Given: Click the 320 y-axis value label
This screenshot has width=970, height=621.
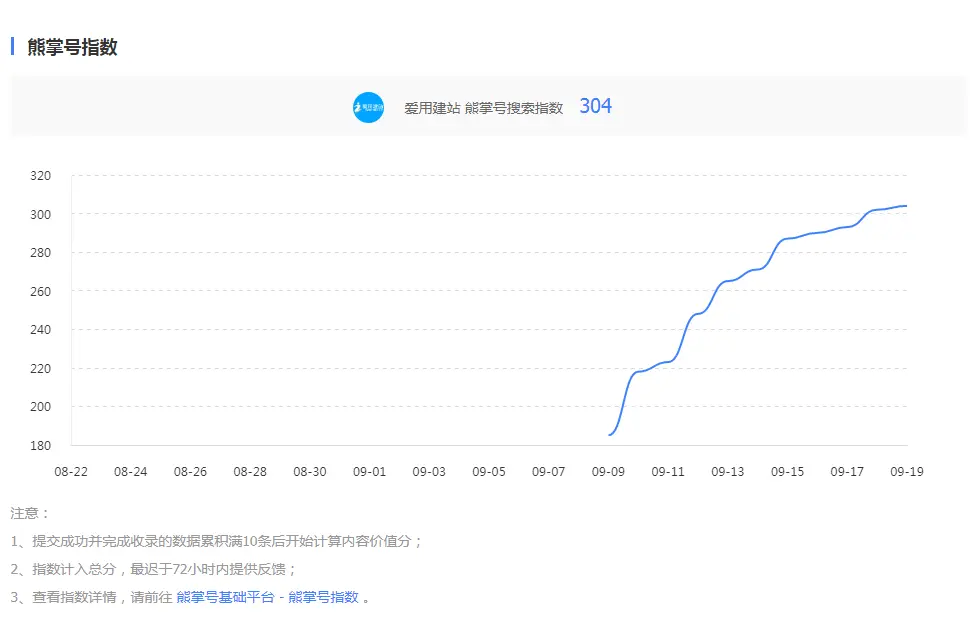Looking at the screenshot, I should click(x=40, y=176).
